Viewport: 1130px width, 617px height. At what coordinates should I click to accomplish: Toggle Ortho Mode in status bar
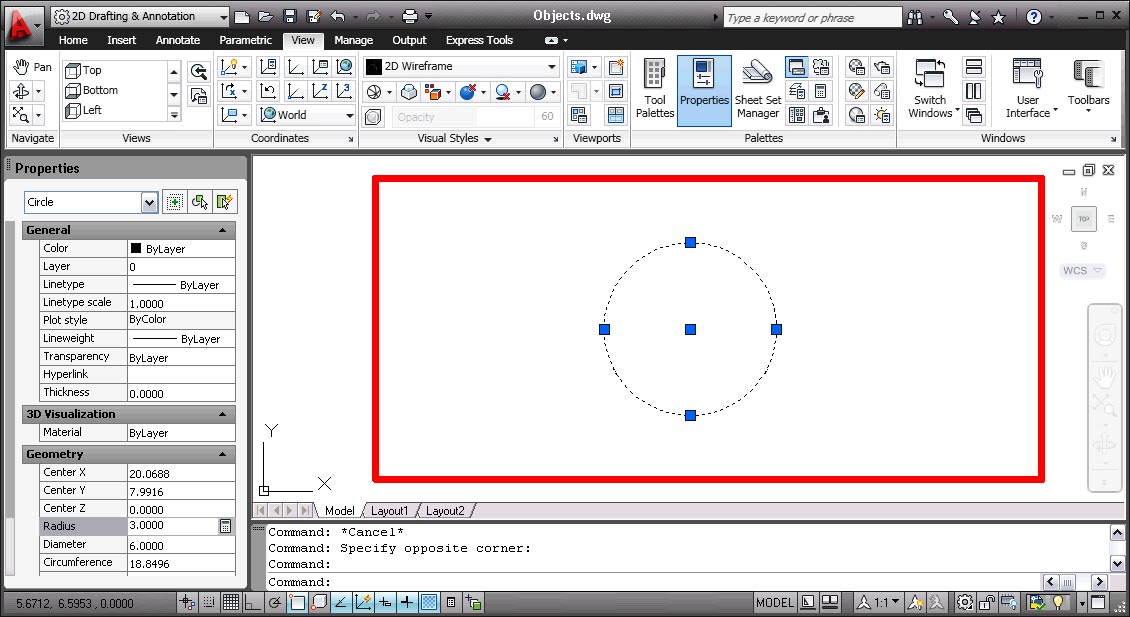point(252,603)
